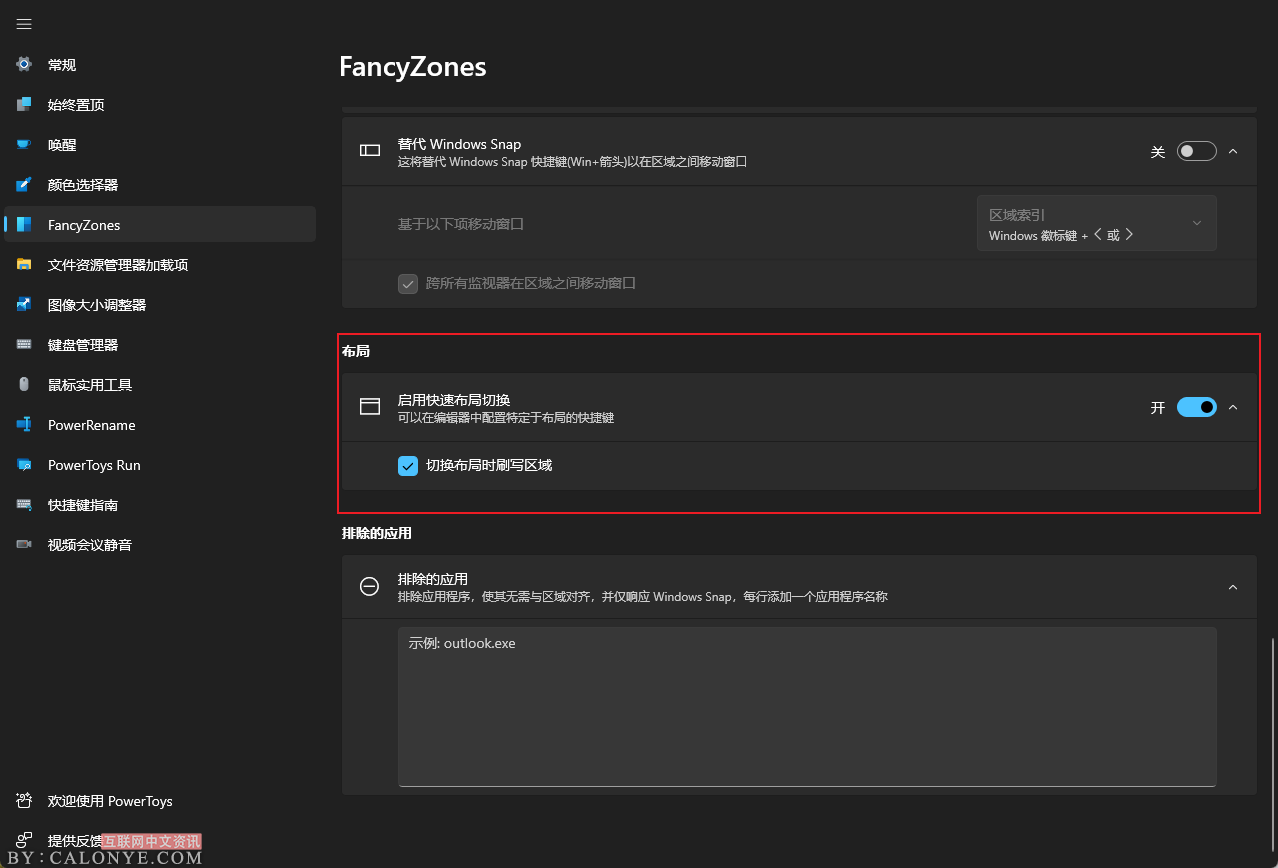Click the FancyZones page title
The width and height of the screenshot is (1278, 868).
click(x=413, y=67)
